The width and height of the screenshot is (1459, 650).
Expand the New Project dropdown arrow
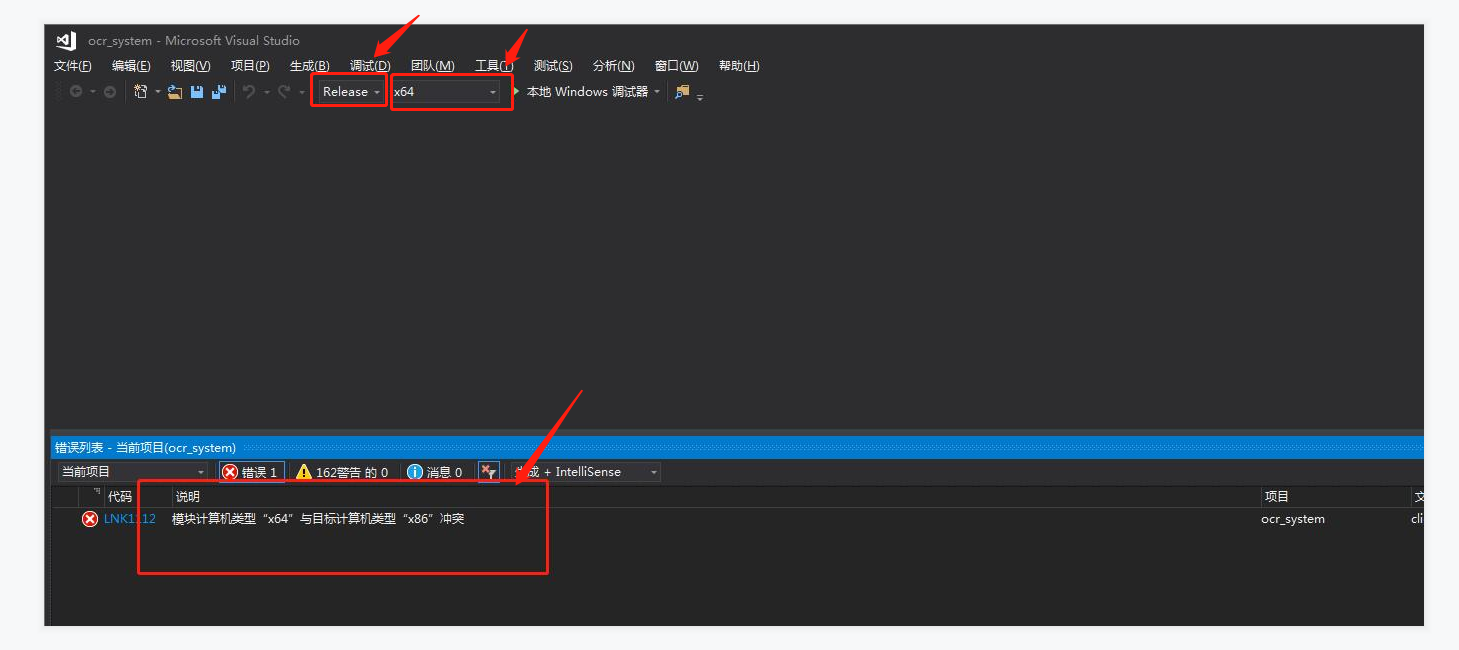[x=157, y=92]
